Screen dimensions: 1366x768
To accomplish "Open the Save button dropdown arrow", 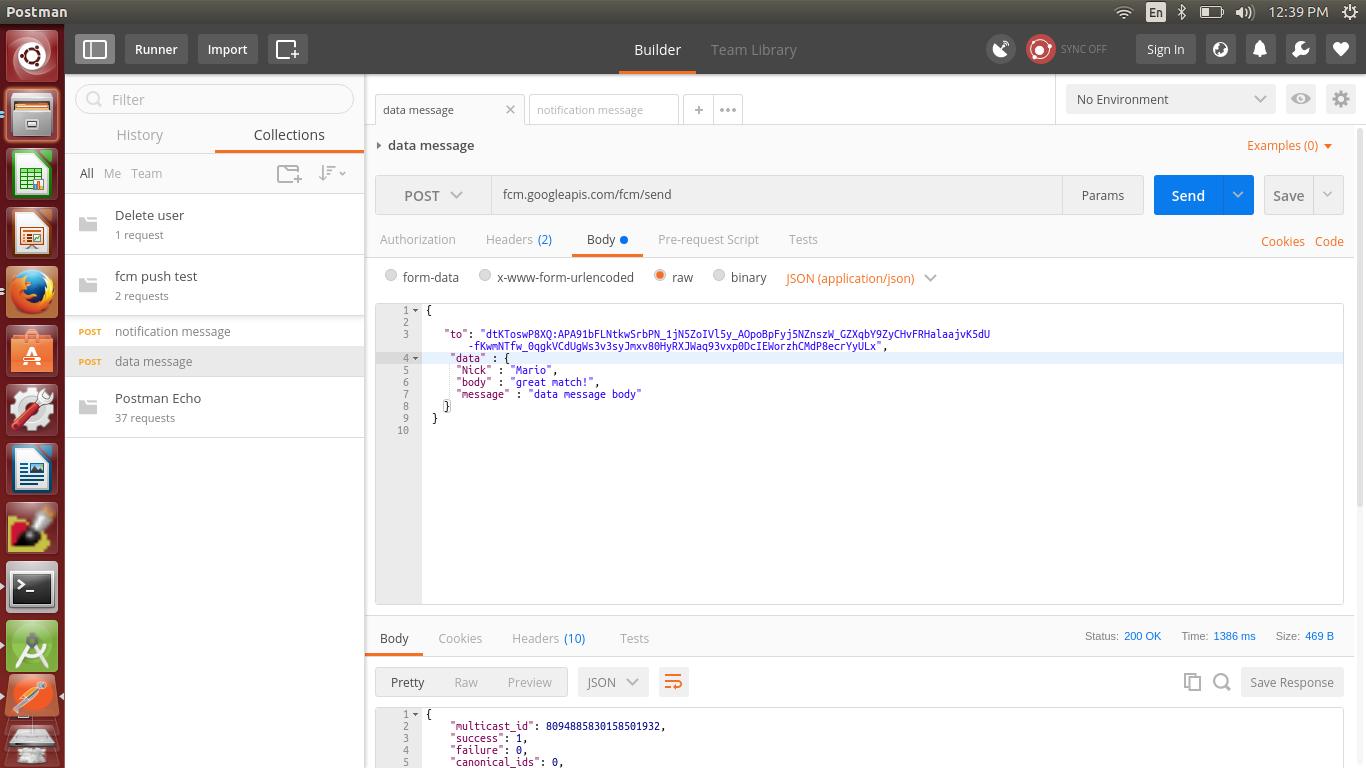I will (x=1328, y=195).
